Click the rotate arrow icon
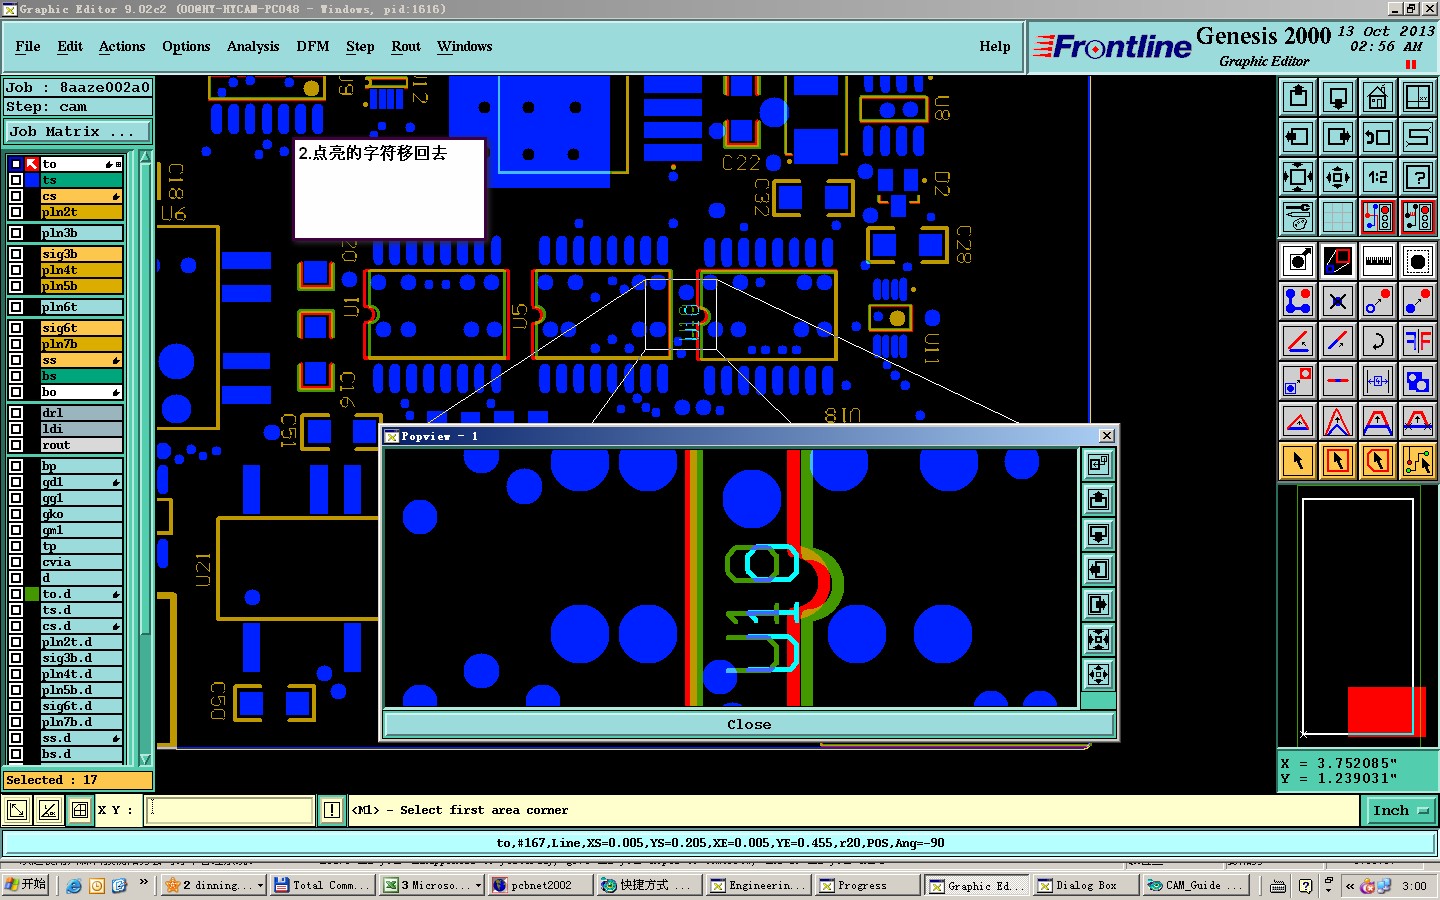 point(1378,341)
